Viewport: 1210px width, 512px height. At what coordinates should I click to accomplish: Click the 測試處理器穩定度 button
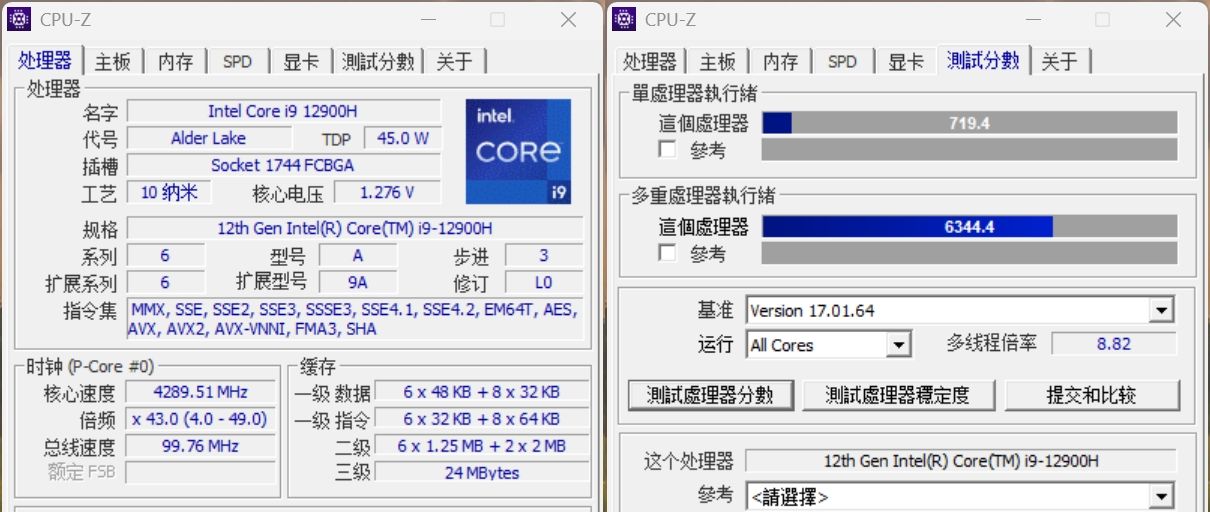click(x=897, y=395)
